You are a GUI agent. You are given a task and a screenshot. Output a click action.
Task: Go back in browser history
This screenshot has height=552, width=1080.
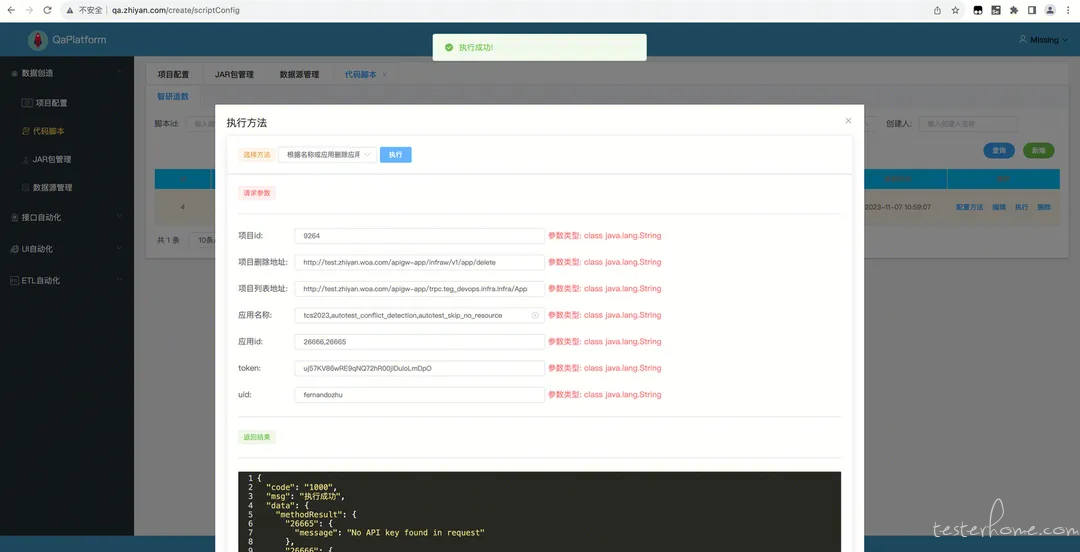[11, 10]
